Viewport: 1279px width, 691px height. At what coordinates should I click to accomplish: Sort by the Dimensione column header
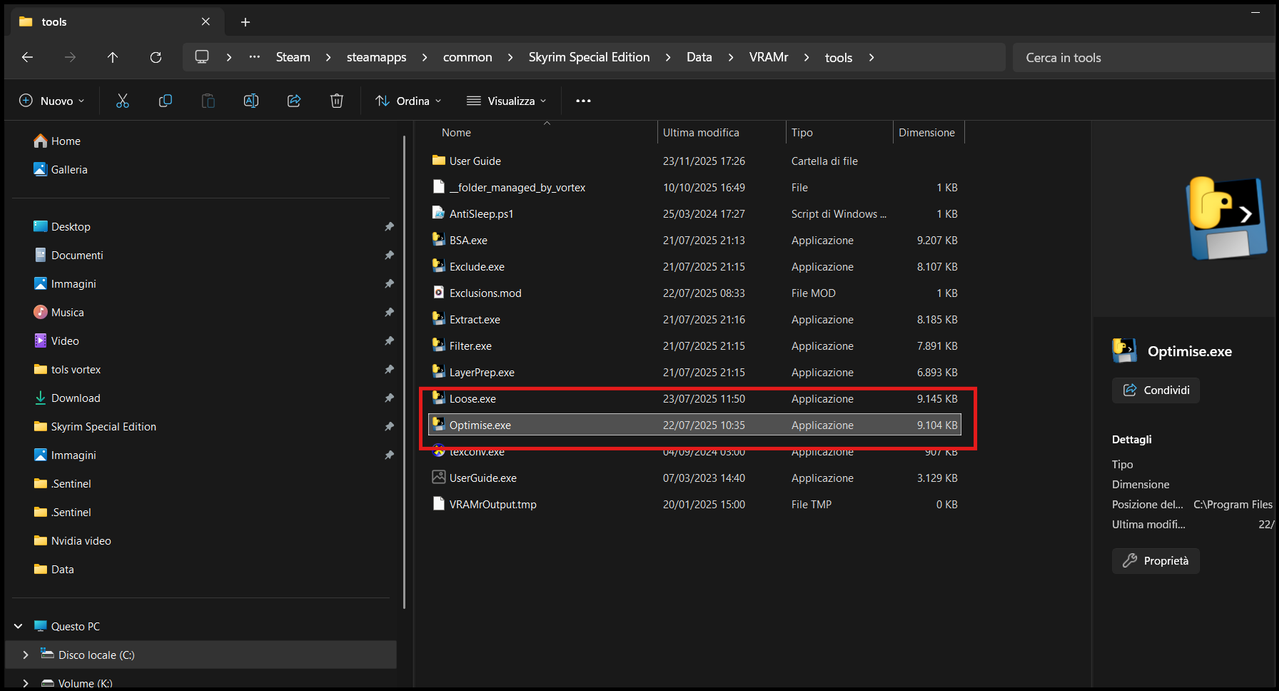pyautogui.click(x=928, y=132)
